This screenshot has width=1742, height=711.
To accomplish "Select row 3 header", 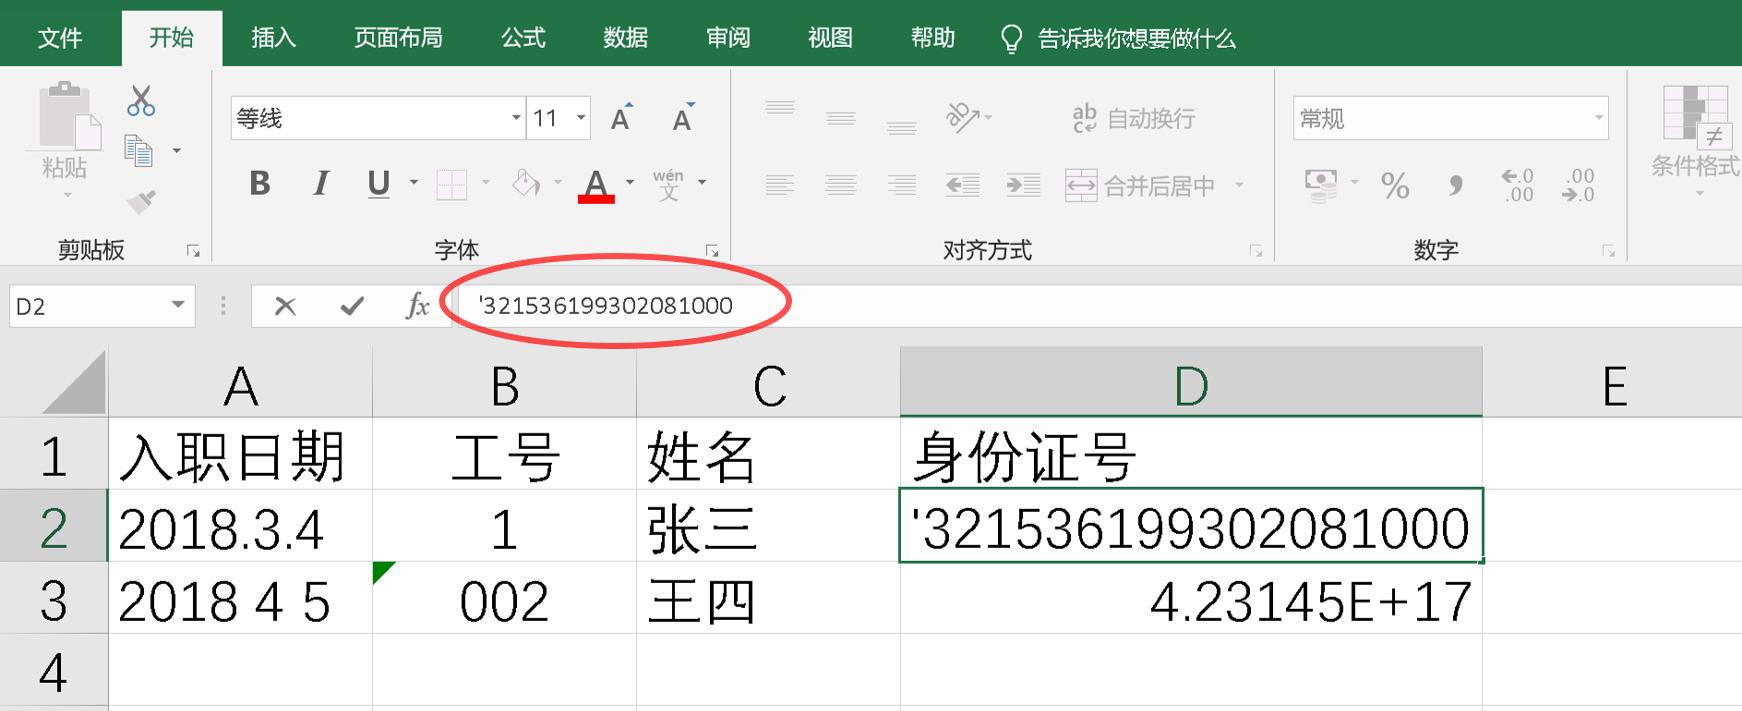I will pos(53,598).
